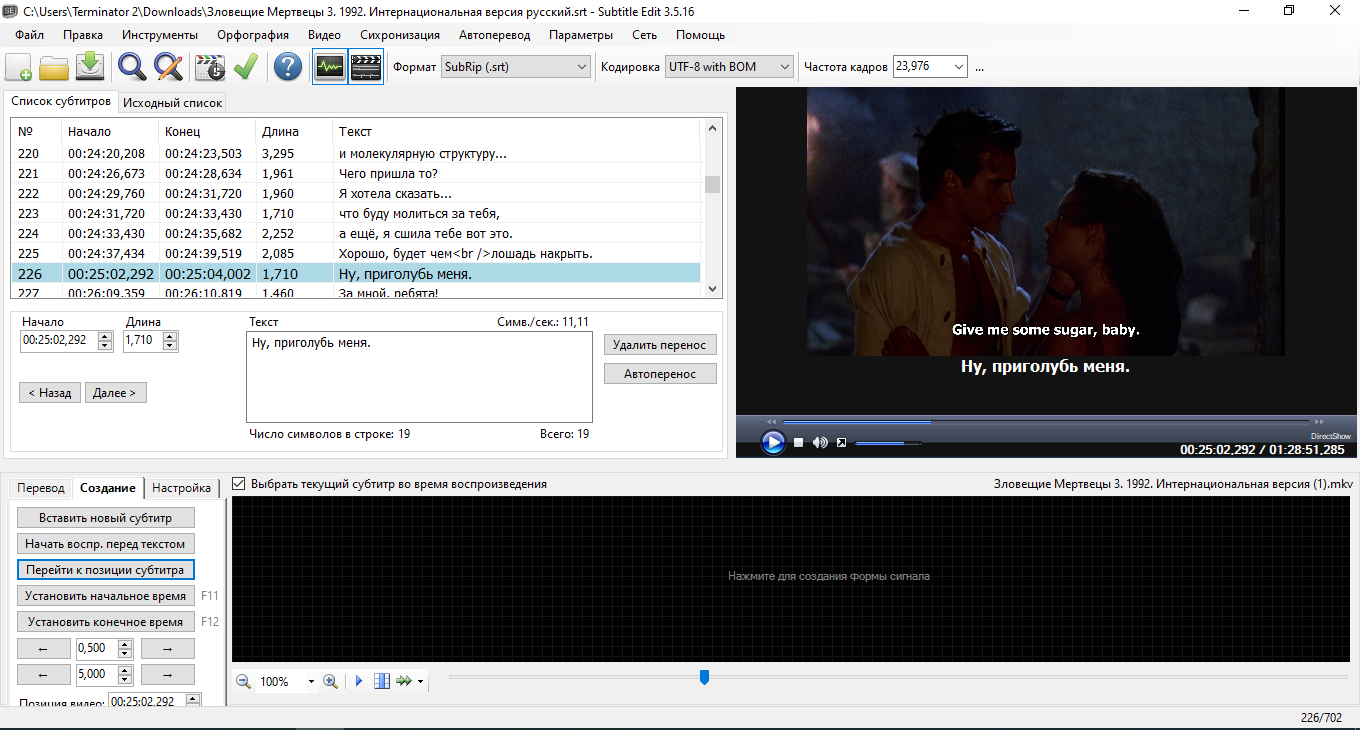1360x730 pixels.
Task: Click the Текст column header
Action: click(517, 131)
